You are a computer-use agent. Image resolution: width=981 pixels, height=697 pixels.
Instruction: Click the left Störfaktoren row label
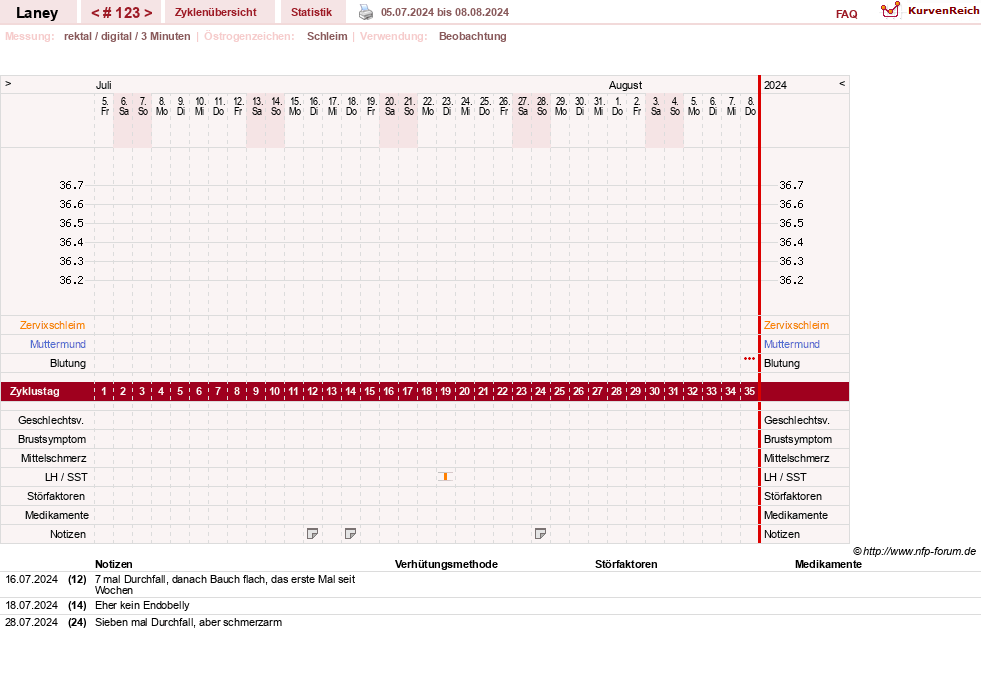(56, 496)
